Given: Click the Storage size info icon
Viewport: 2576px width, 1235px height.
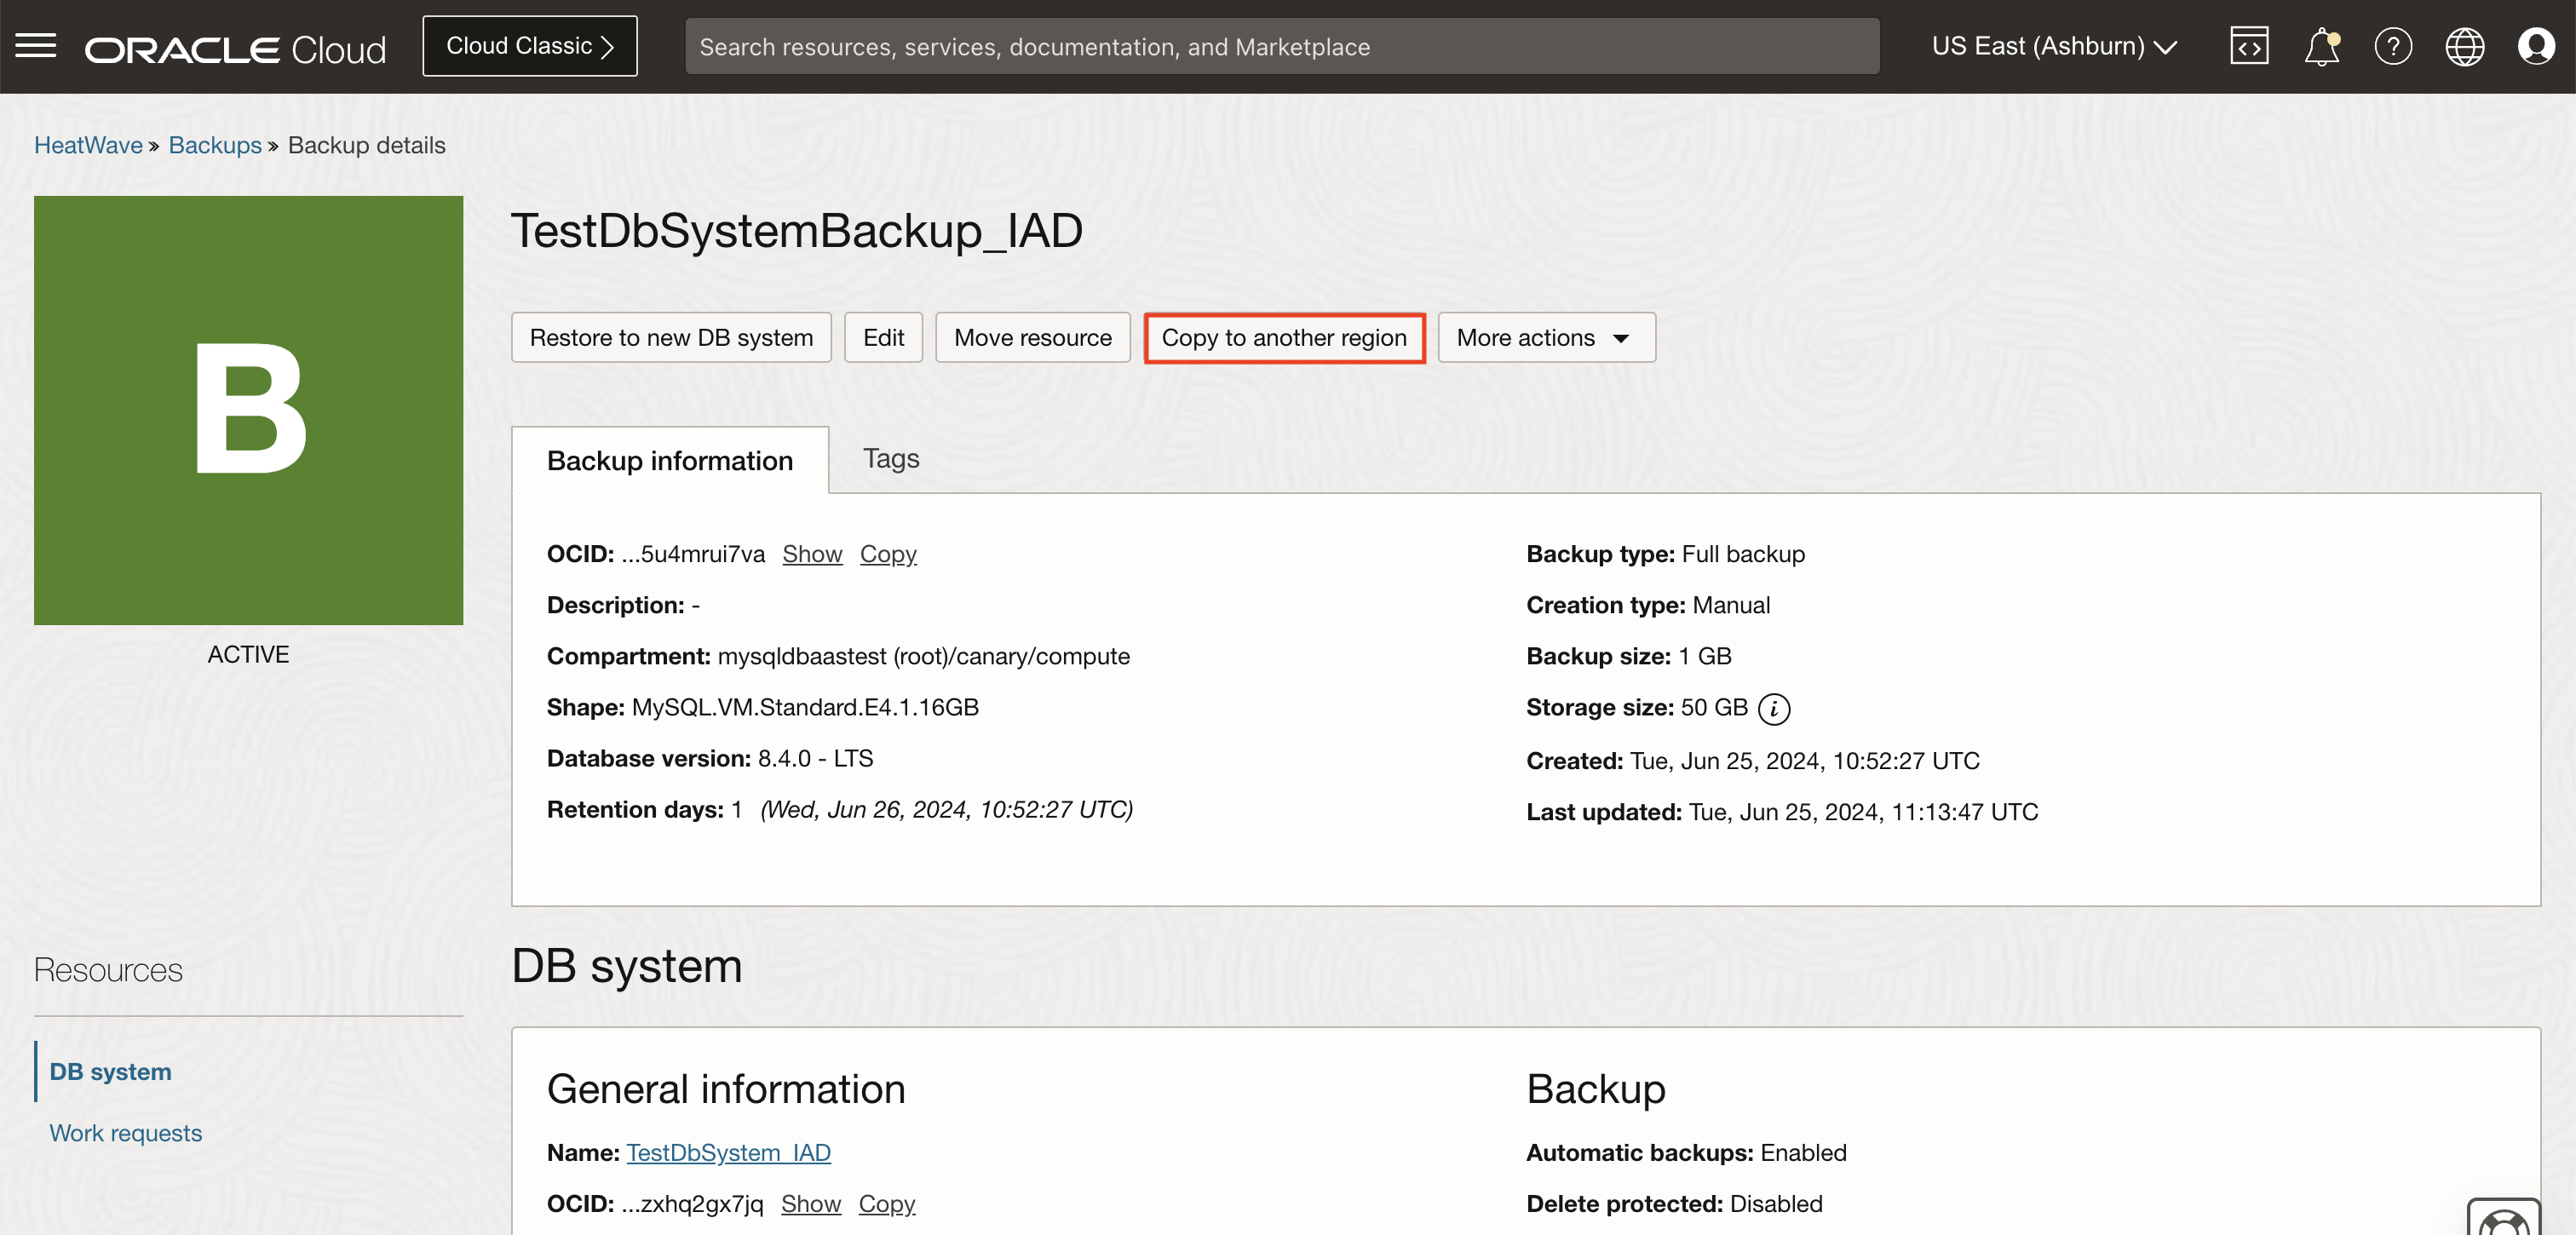Looking at the screenshot, I should pyautogui.click(x=1774, y=709).
